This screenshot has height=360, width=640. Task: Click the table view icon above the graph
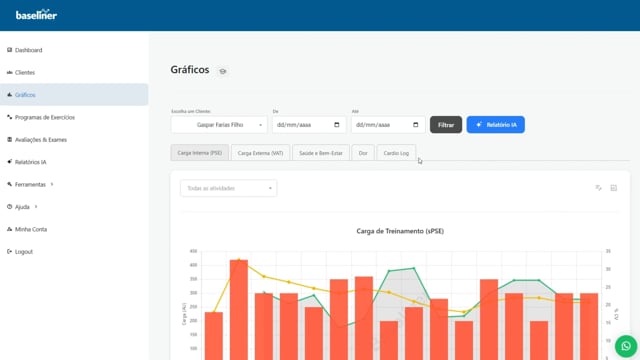pyautogui.click(x=613, y=188)
